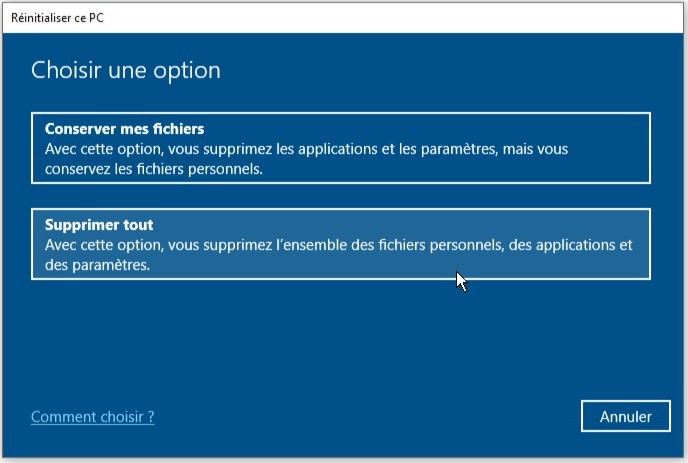Choose the "Supprimer tout" option

tap(340, 244)
